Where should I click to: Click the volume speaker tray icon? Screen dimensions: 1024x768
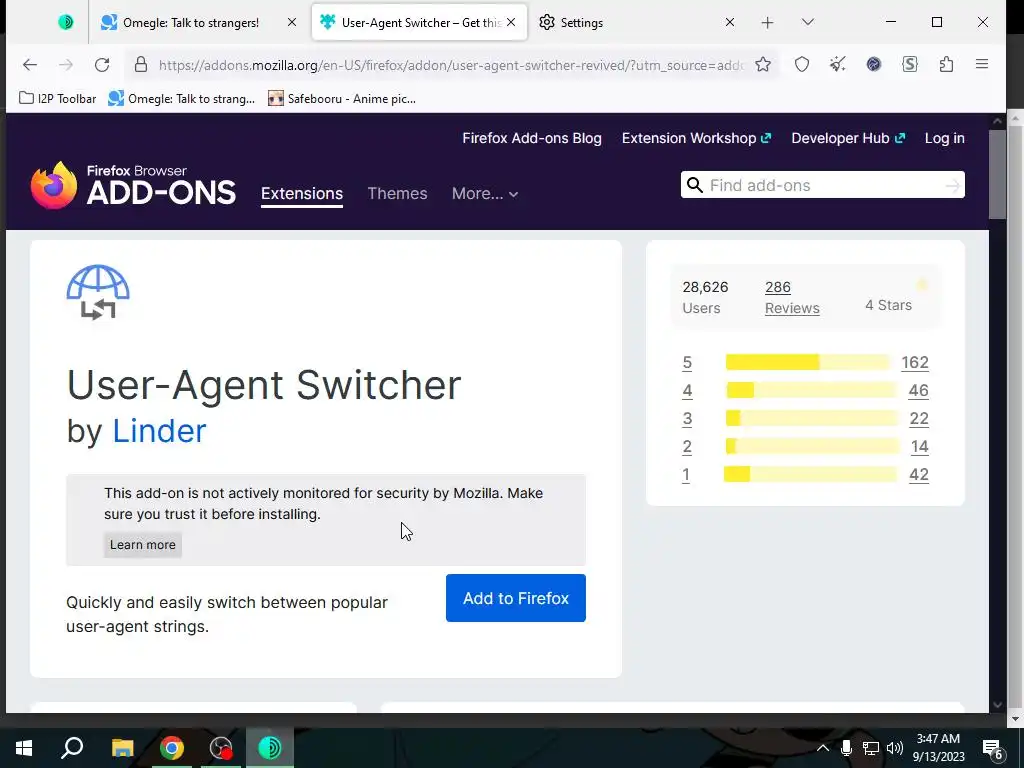click(895, 748)
